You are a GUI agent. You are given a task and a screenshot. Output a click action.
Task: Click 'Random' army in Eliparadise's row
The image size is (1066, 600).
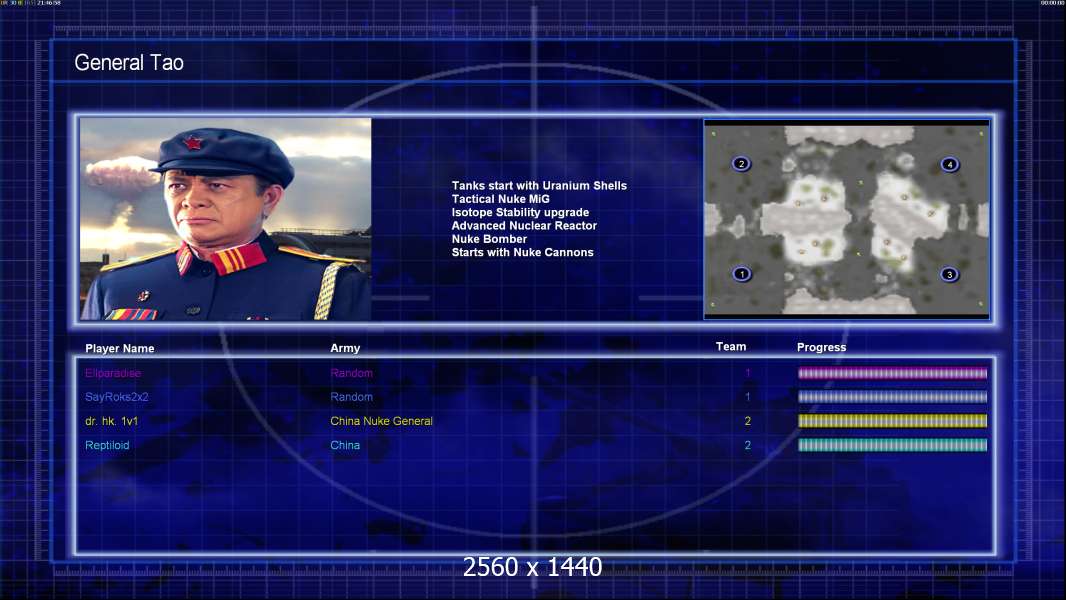coord(351,373)
